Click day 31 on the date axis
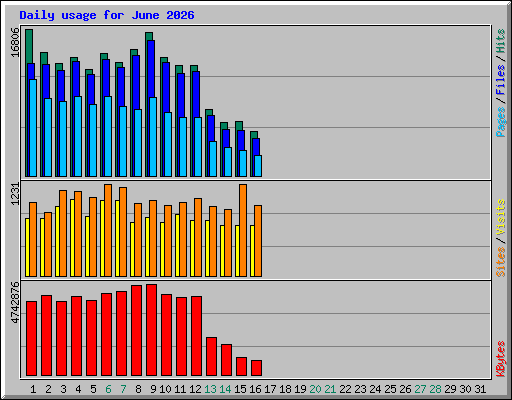The image size is (512, 400). pyautogui.click(x=480, y=389)
